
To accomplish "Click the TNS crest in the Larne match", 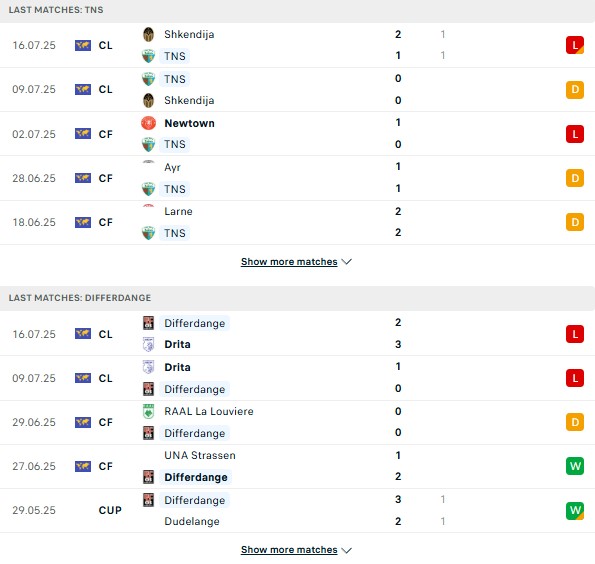I will pyautogui.click(x=148, y=233).
